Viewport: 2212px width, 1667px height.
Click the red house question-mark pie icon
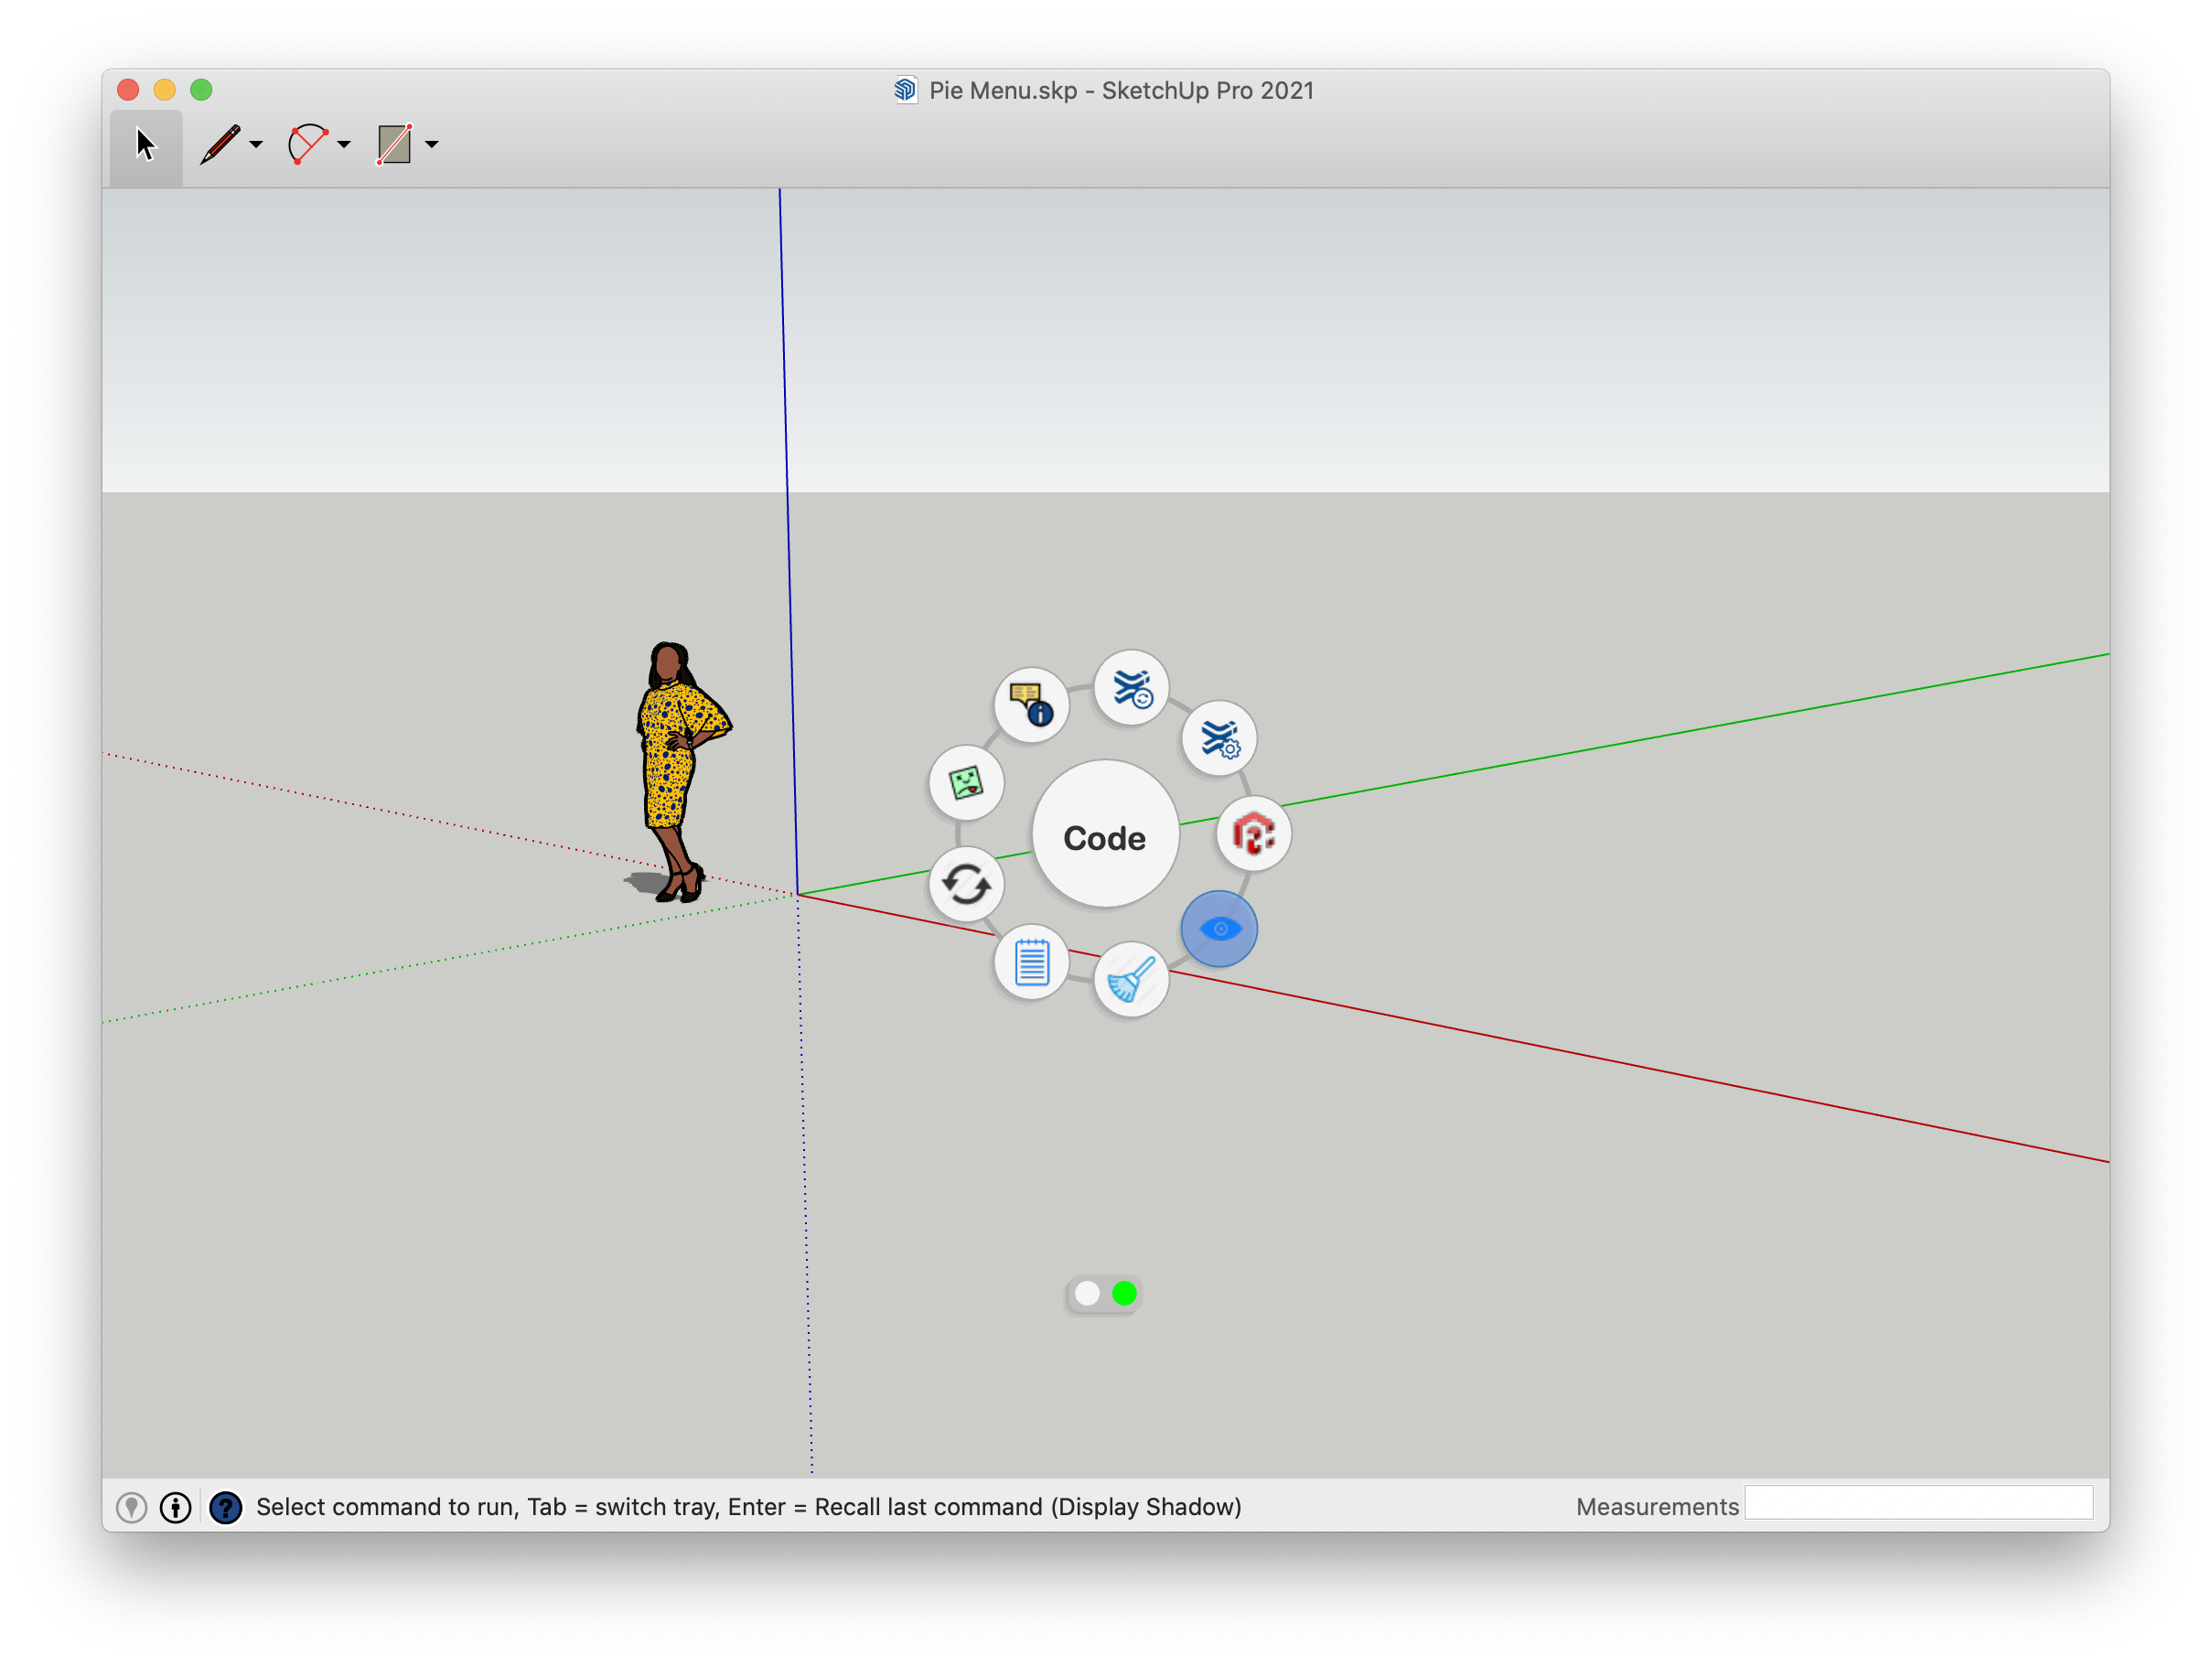(x=1253, y=834)
